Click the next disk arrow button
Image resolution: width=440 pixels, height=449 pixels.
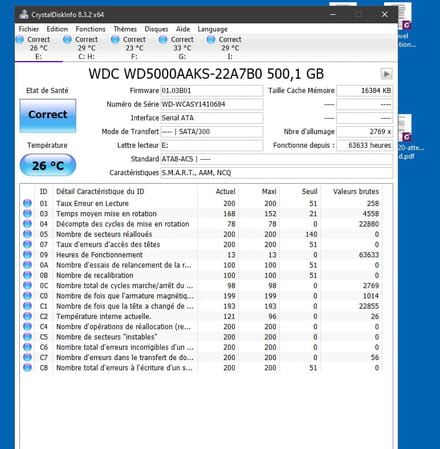(x=386, y=74)
